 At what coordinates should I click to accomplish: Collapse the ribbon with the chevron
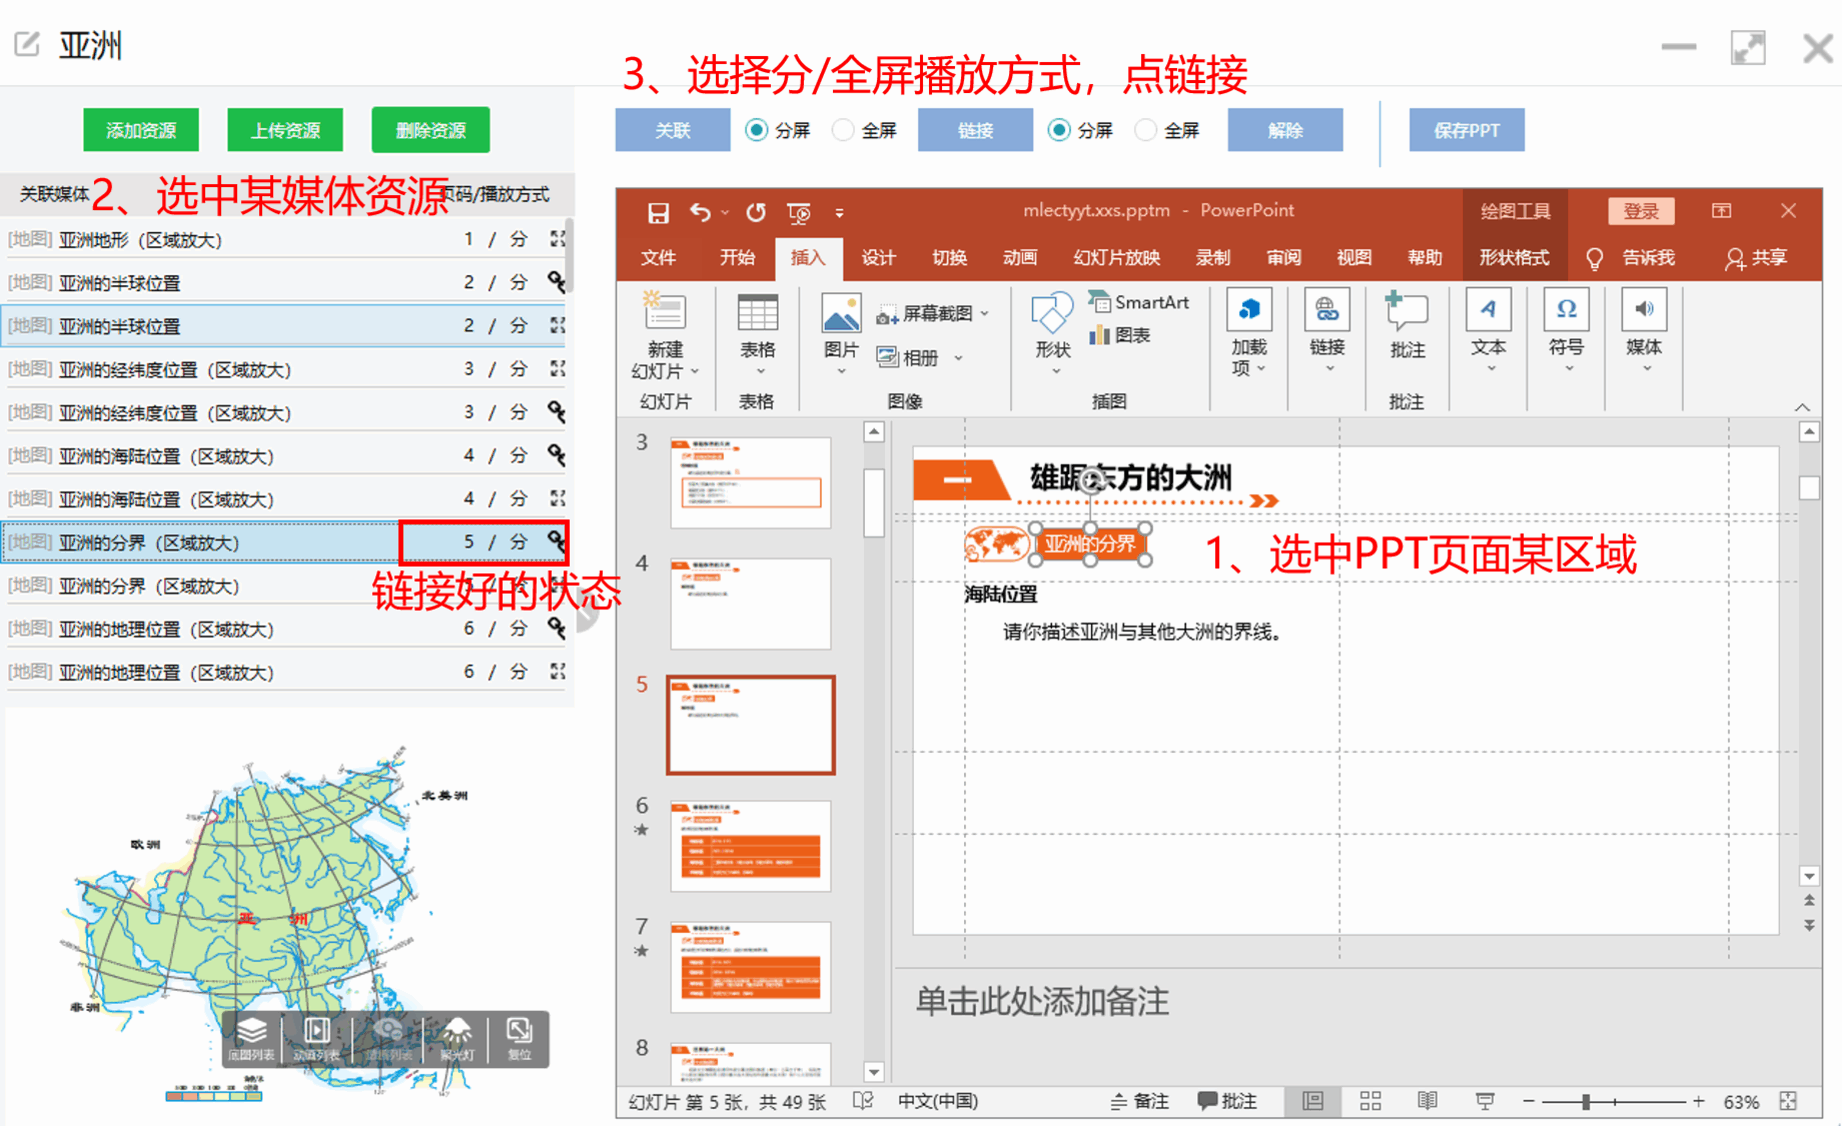tap(1802, 407)
